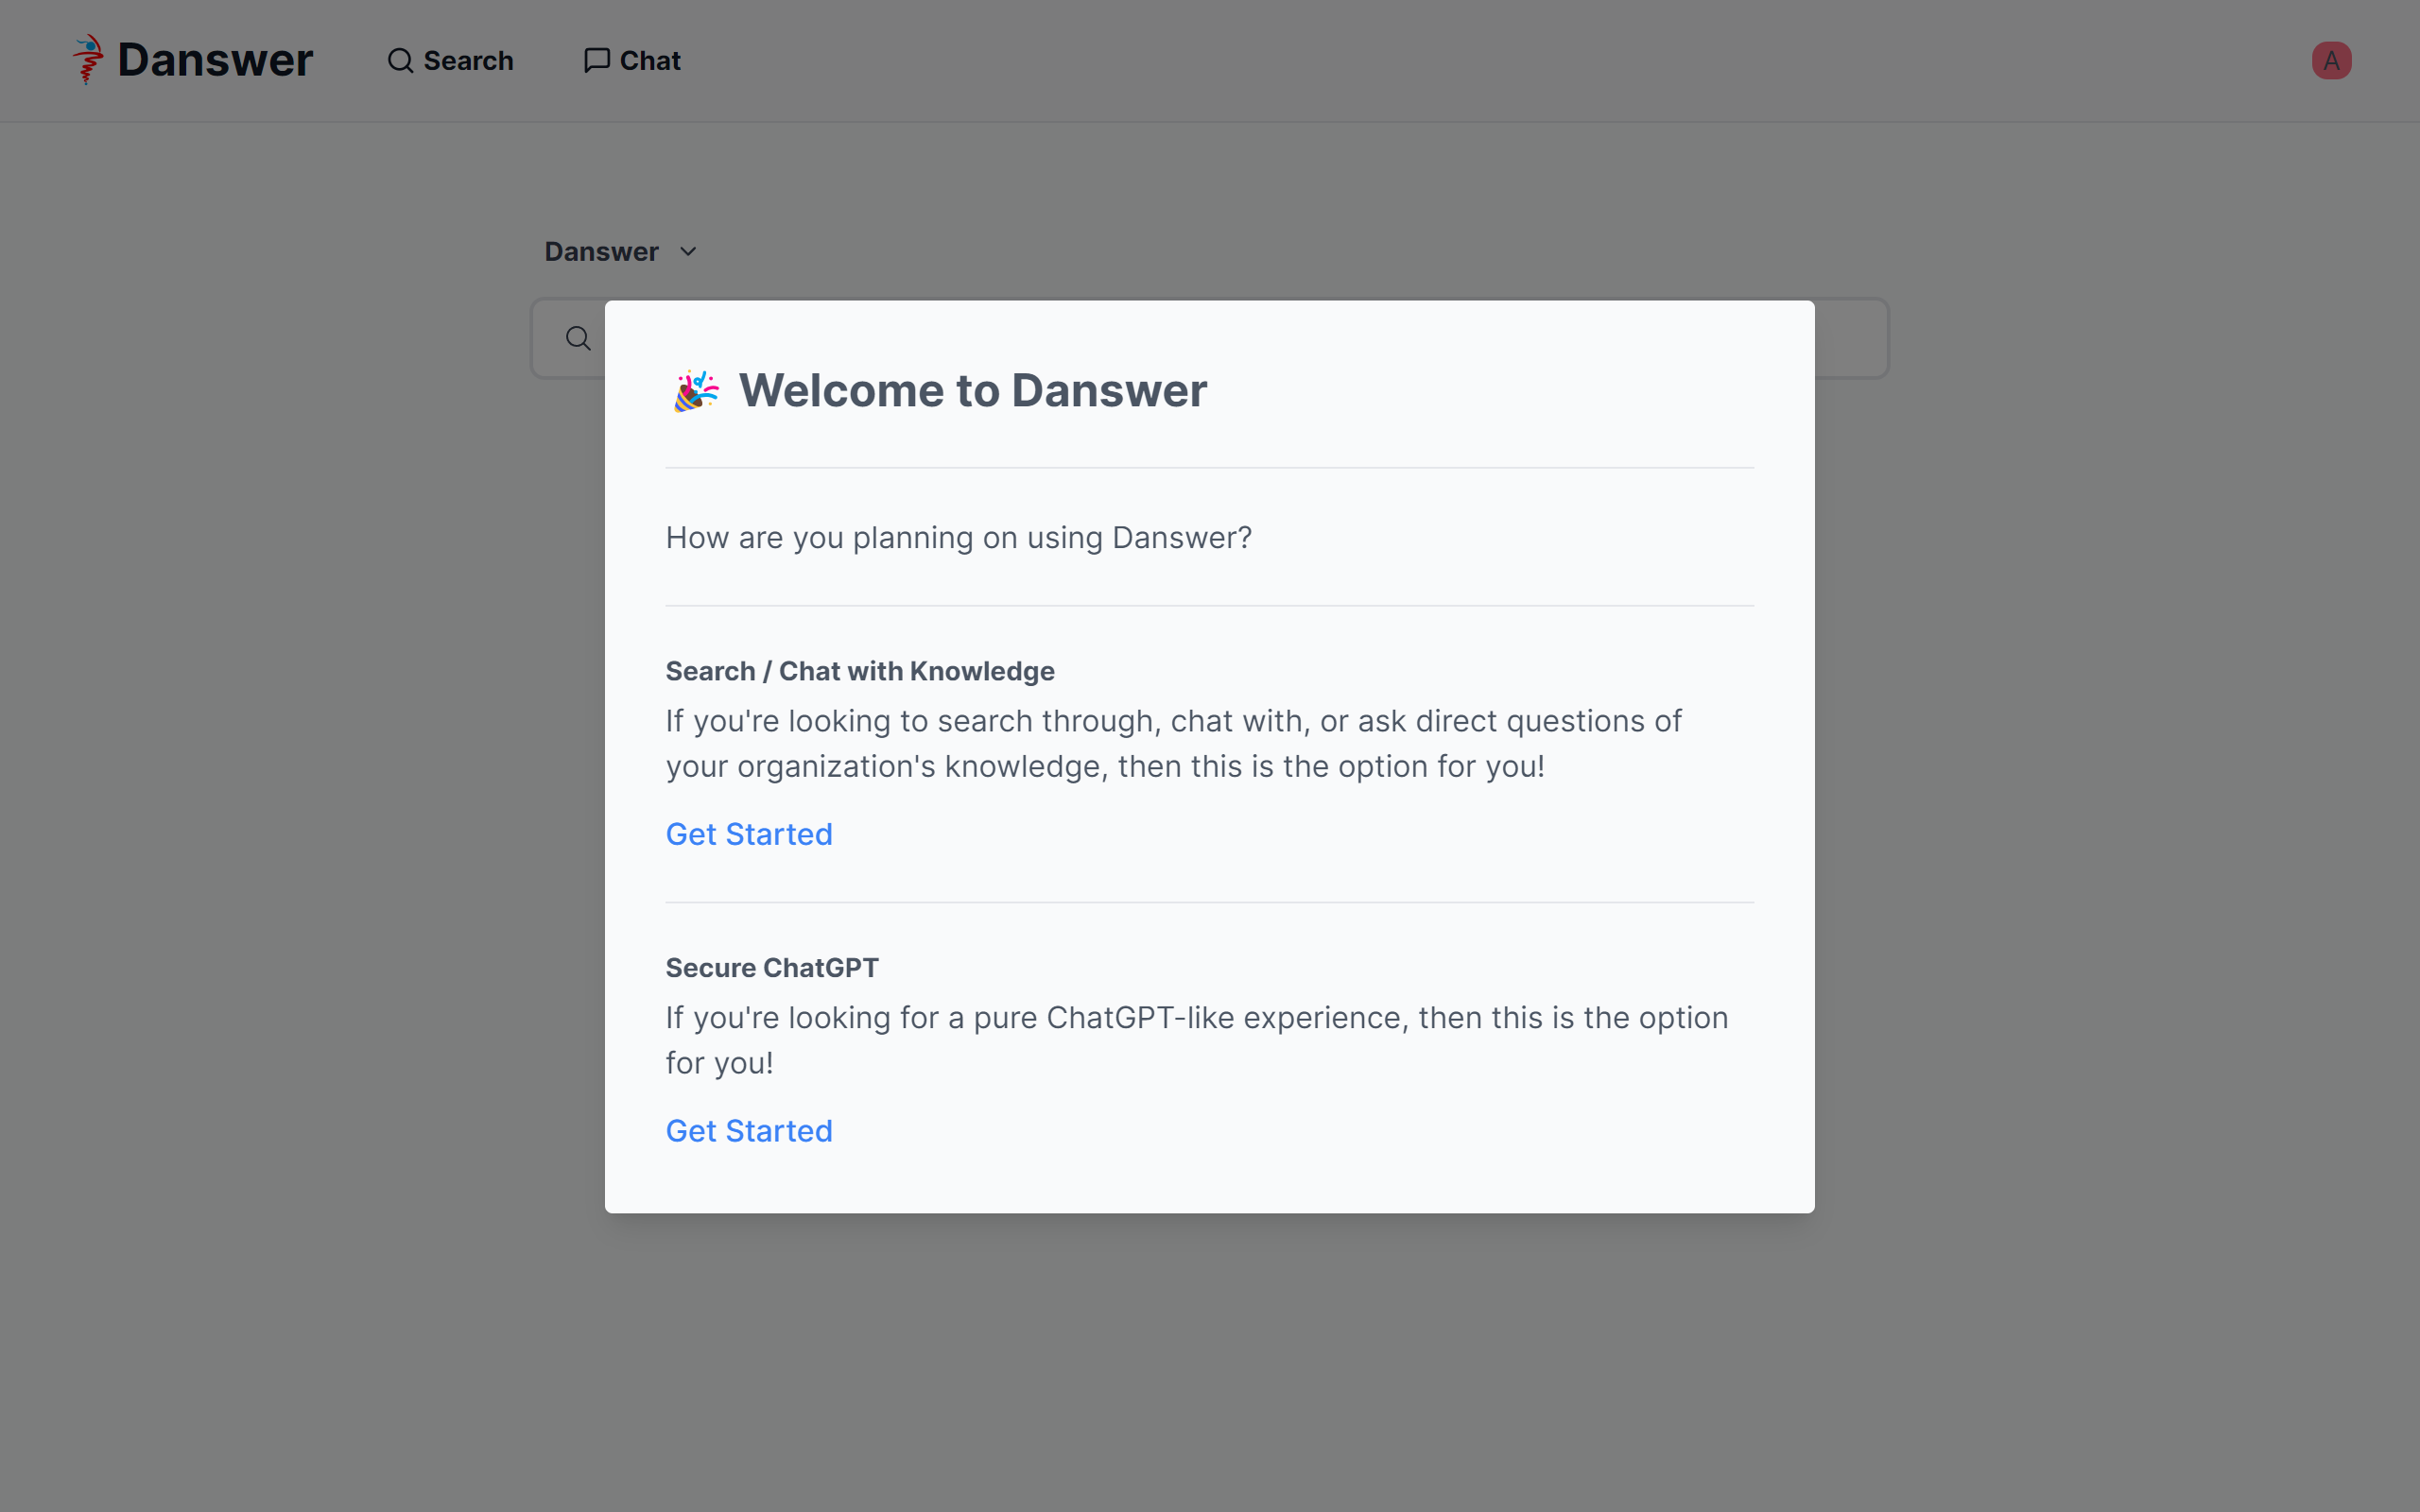The width and height of the screenshot is (2420, 1512).
Task: Click 'How are you planning on using Danswer?' text
Action: click(958, 538)
